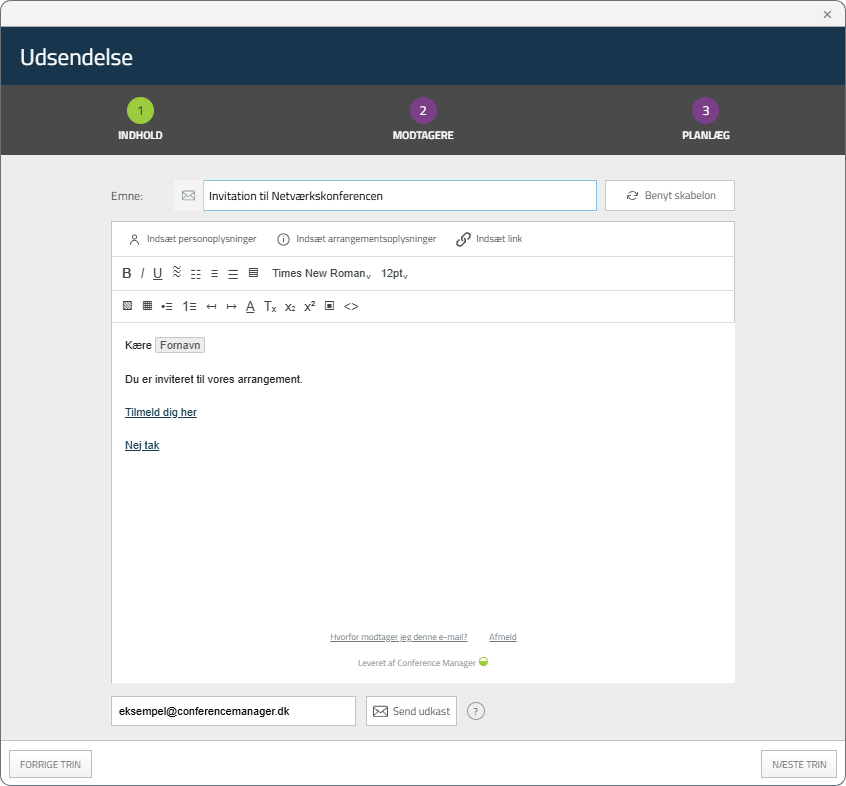Open help question mark icon
Viewport: 846px width, 786px height.
pos(476,711)
